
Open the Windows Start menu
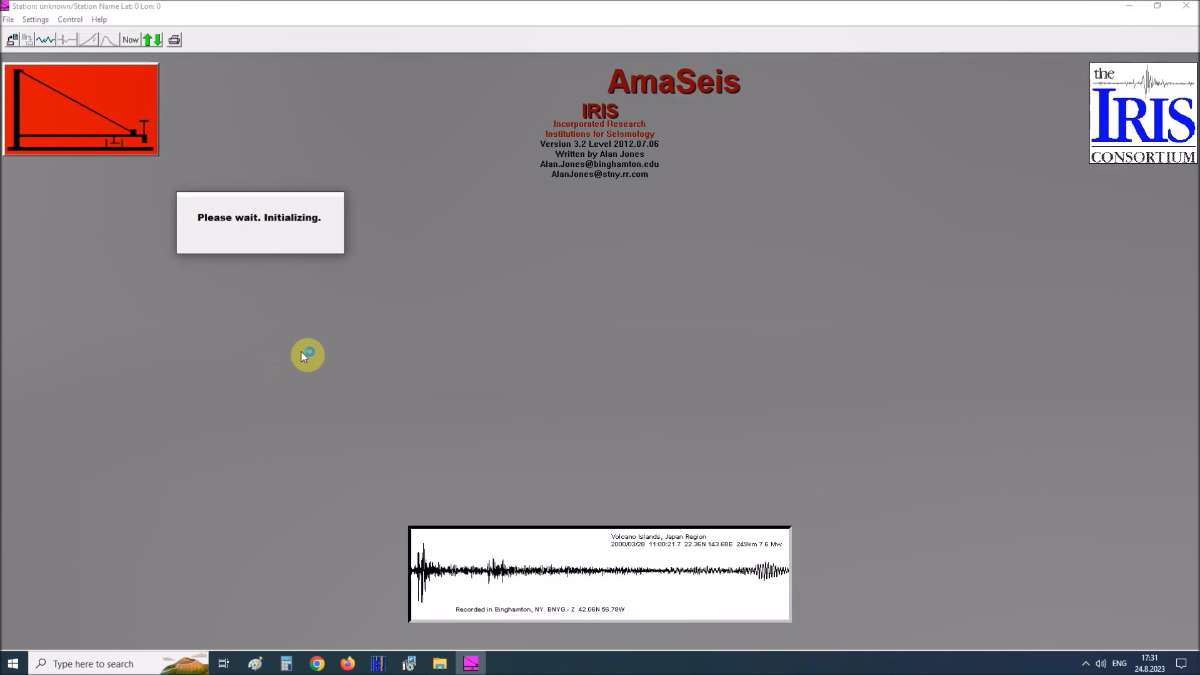pyautogui.click(x=13, y=663)
